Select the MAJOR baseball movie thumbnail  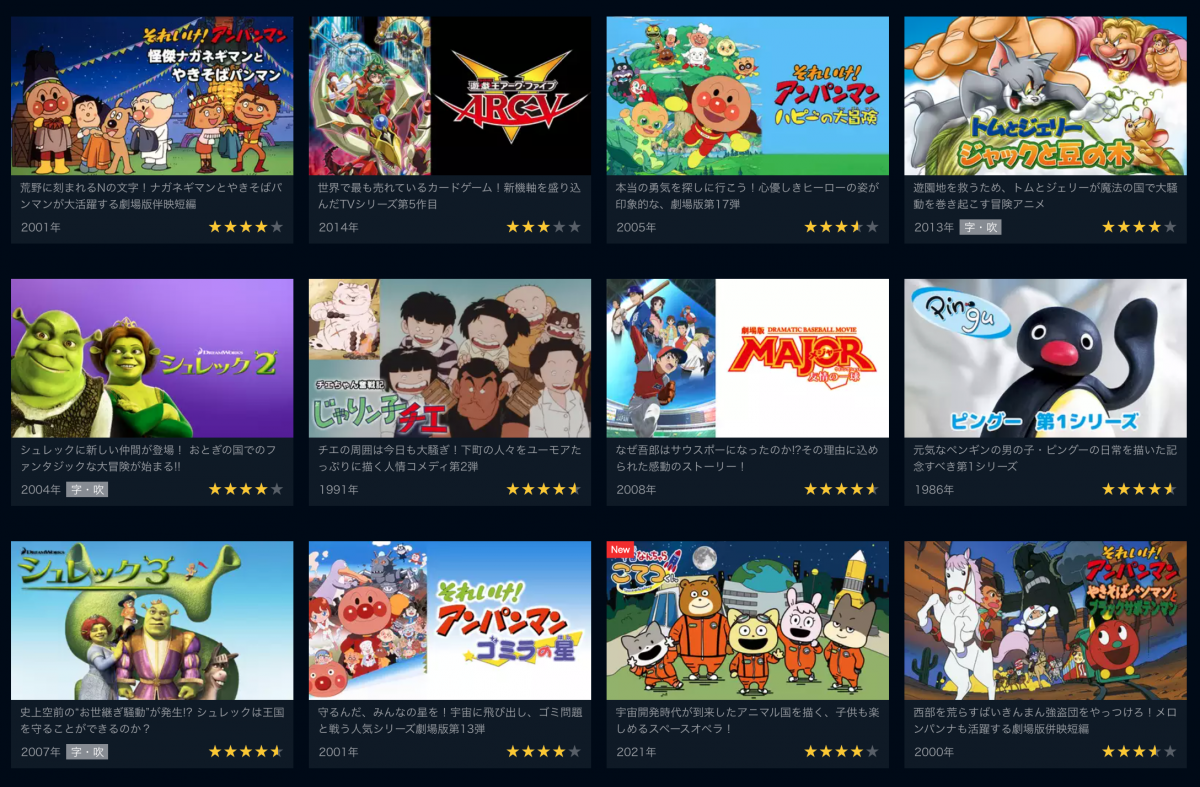tap(747, 358)
